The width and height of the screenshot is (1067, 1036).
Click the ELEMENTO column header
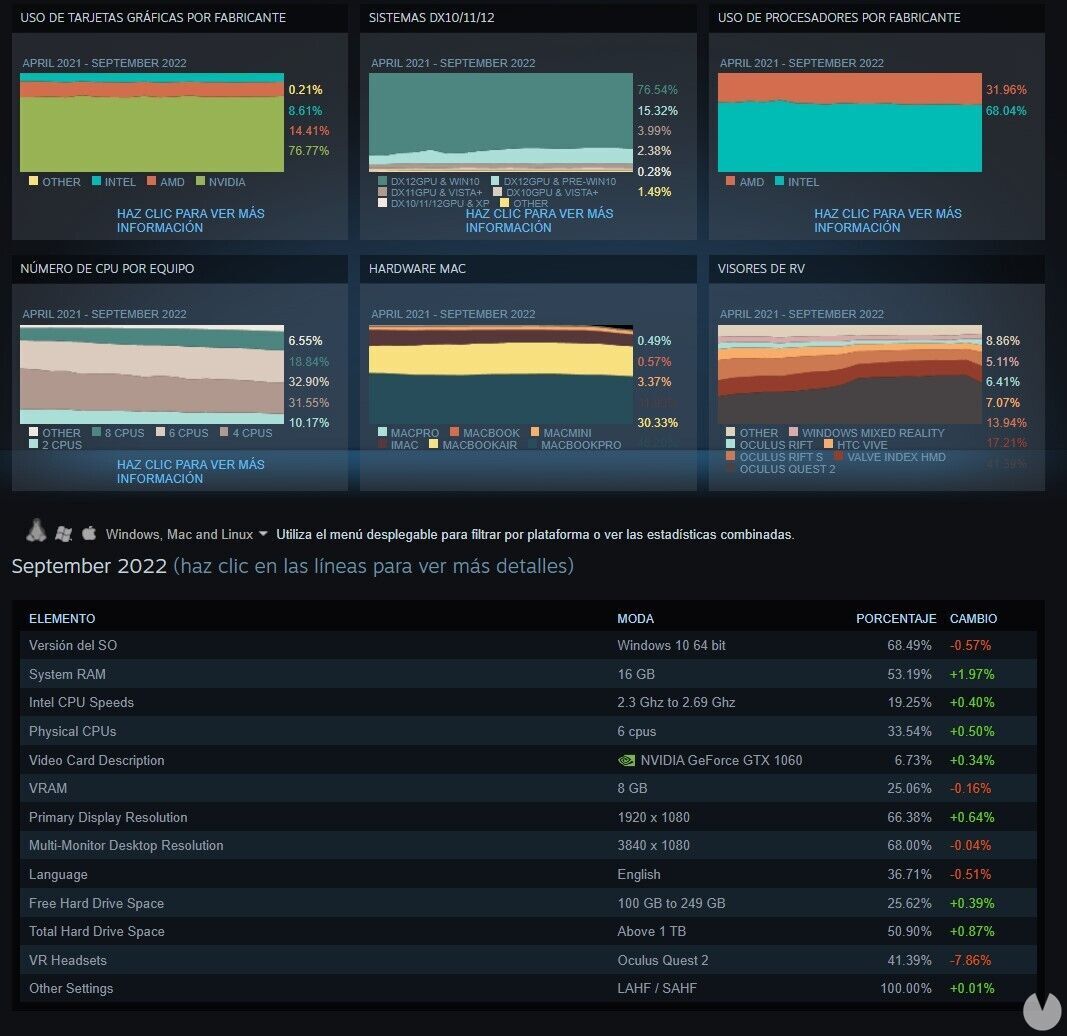62,619
